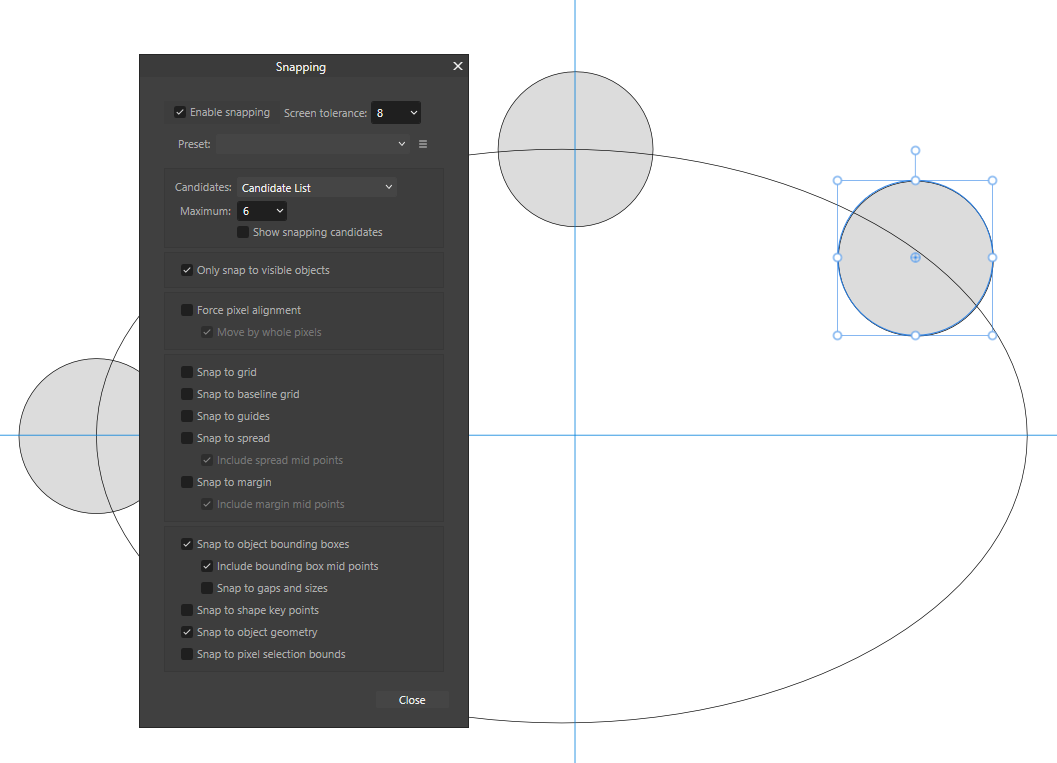The height and width of the screenshot is (763, 1057).
Task: Open the Screen tolerance dropdown
Action: point(396,112)
